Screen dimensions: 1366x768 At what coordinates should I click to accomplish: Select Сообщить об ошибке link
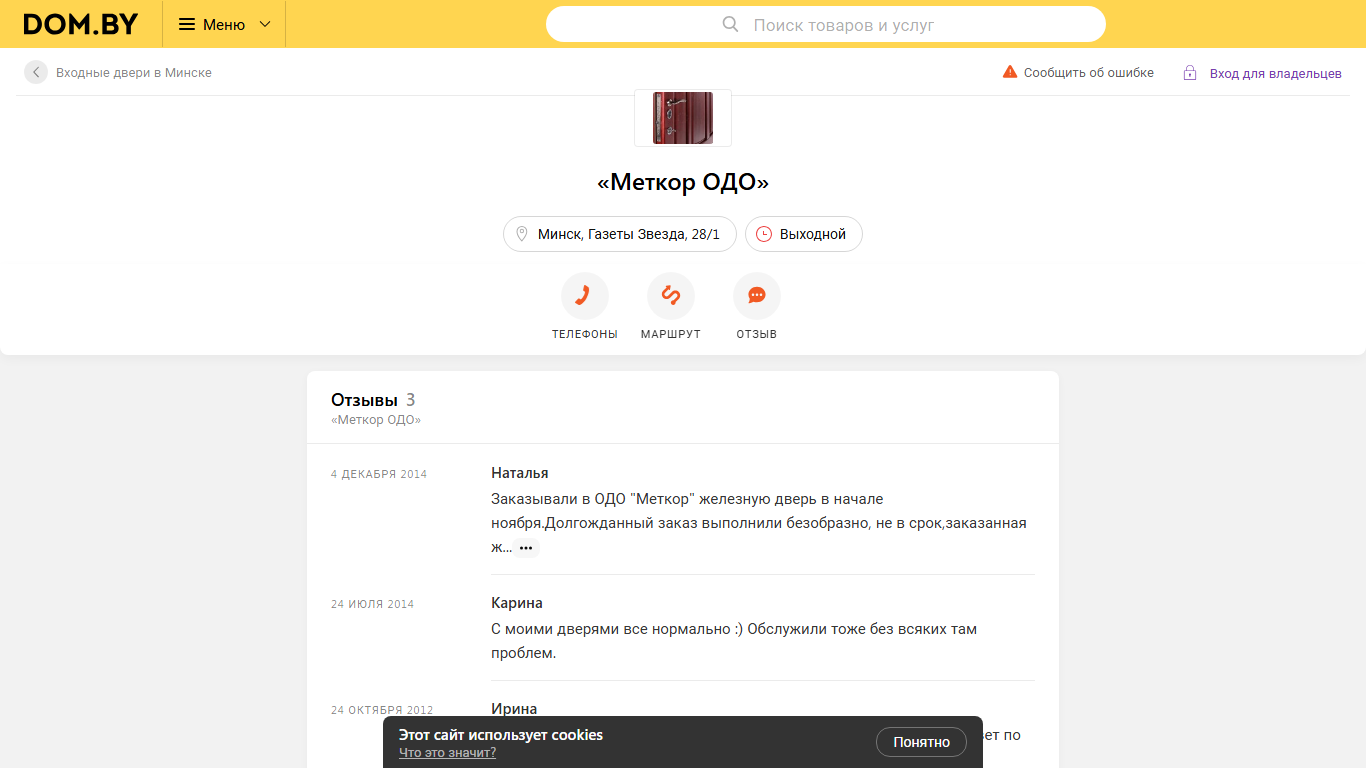click(x=1089, y=73)
